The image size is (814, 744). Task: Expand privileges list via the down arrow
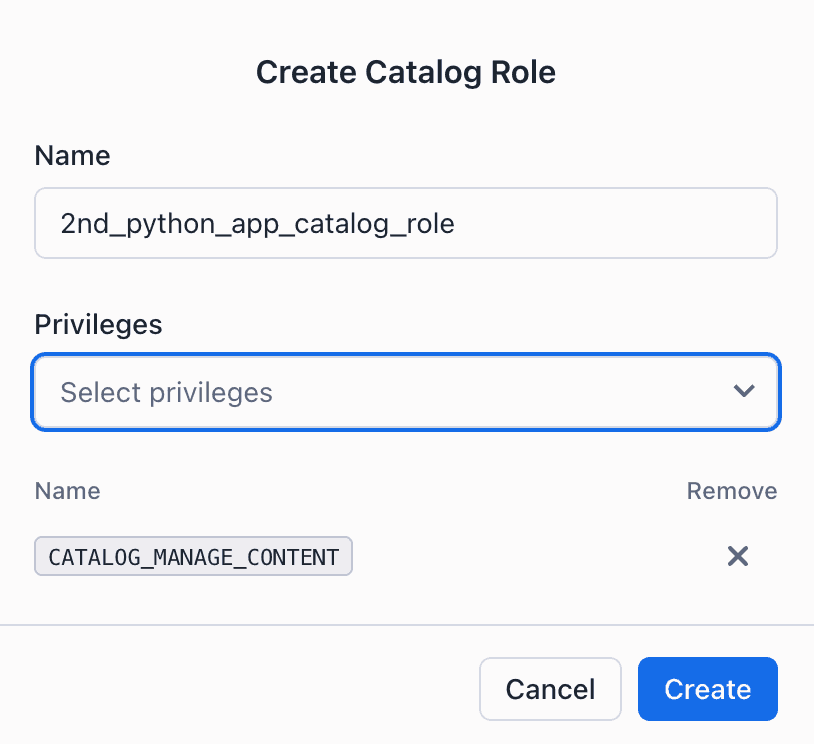click(x=744, y=391)
